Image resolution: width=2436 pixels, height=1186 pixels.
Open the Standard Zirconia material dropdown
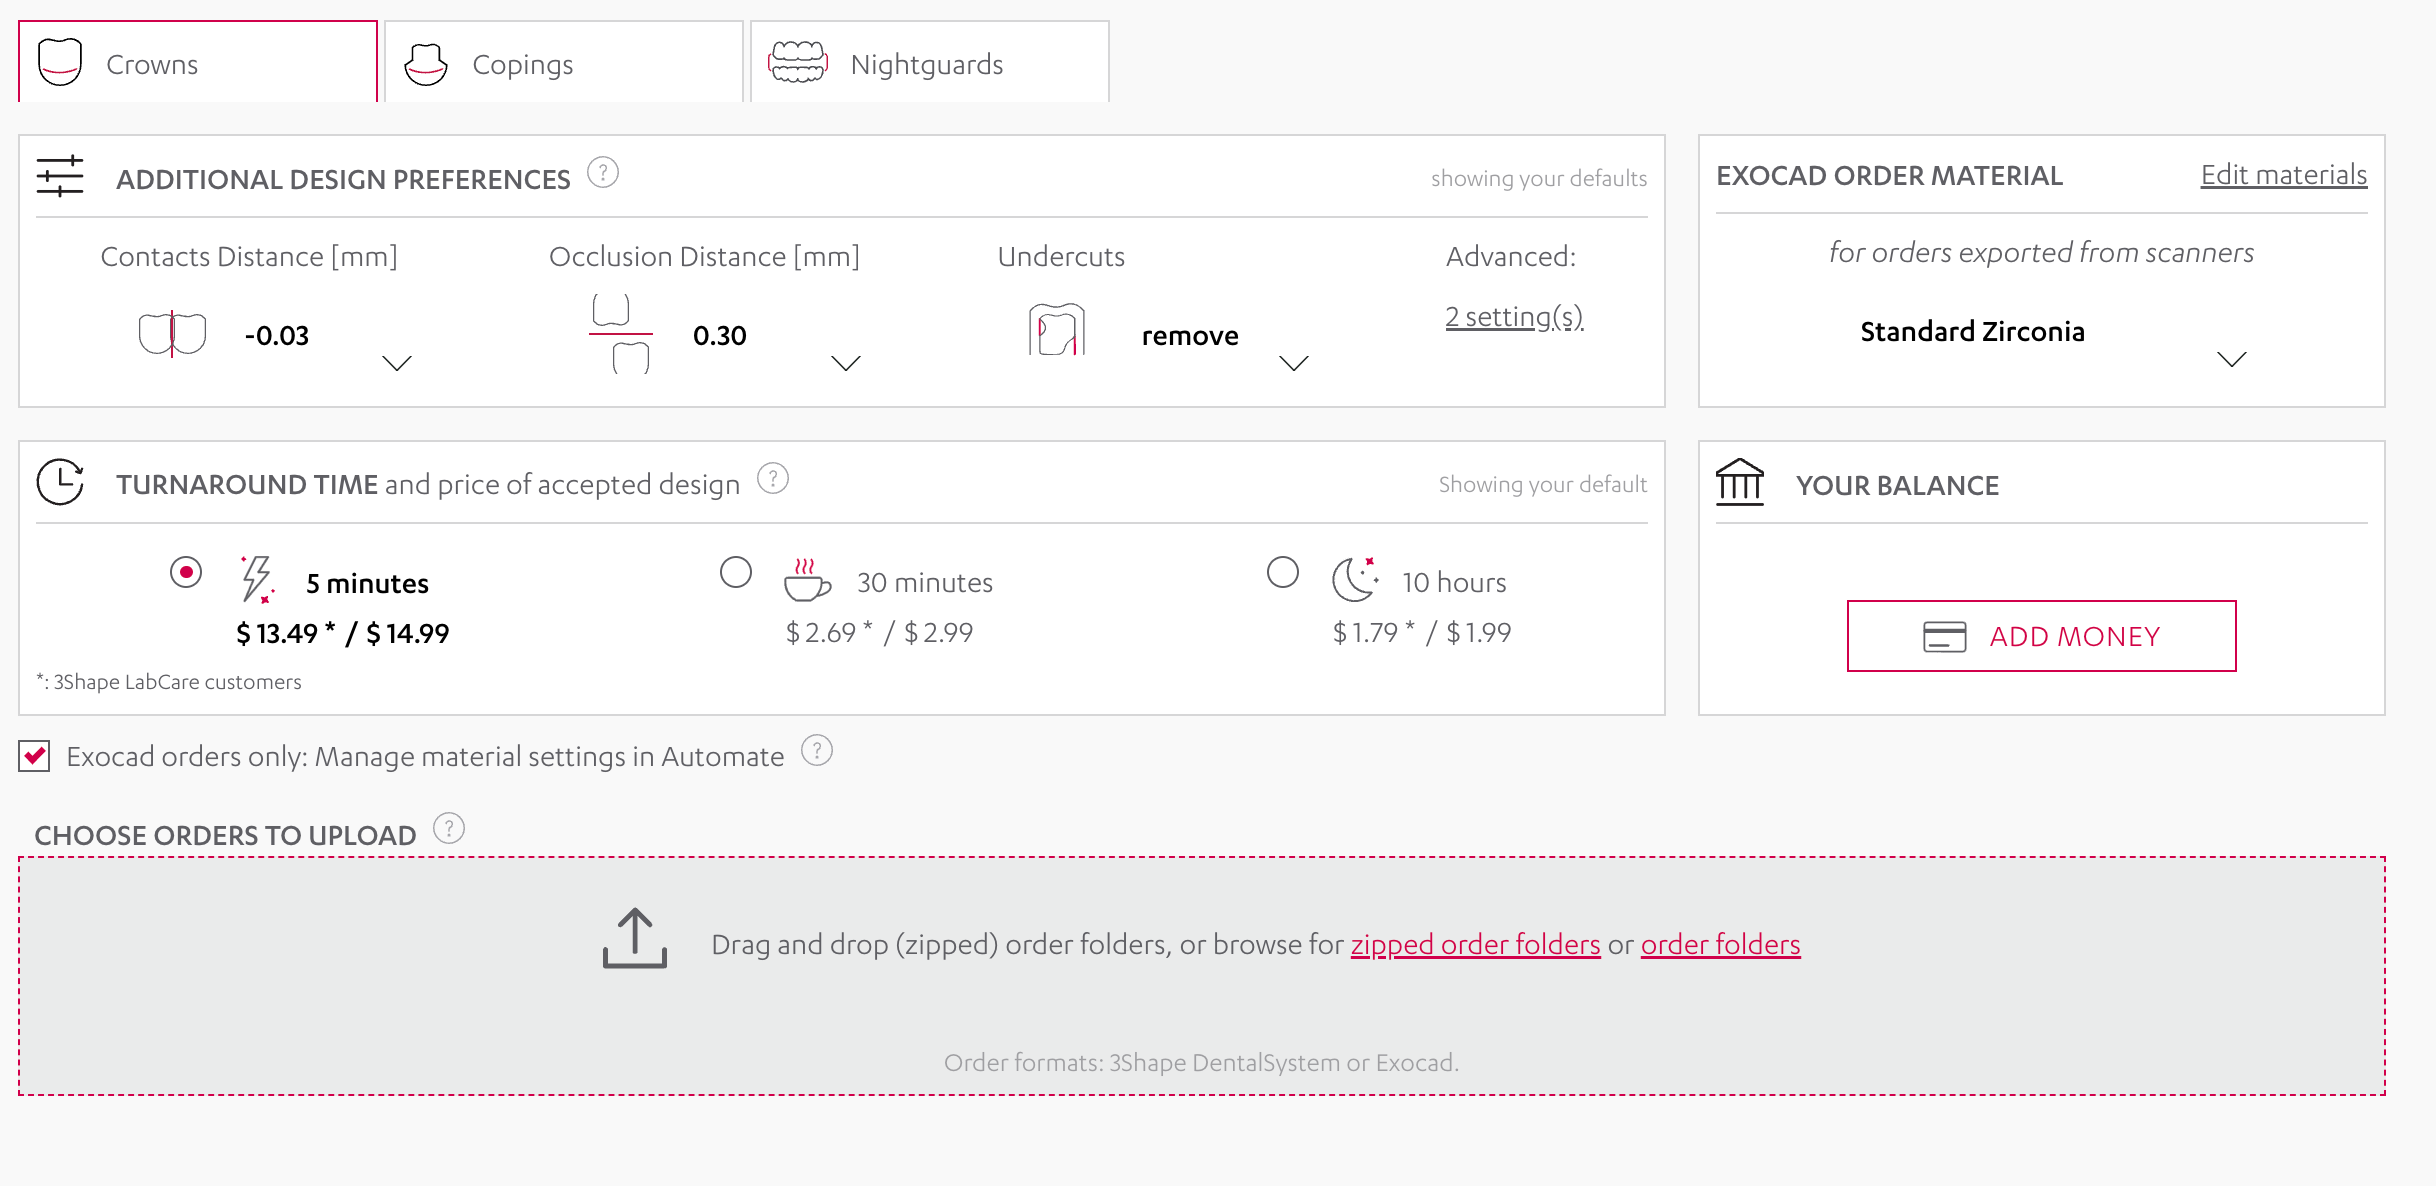pos(2233,359)
